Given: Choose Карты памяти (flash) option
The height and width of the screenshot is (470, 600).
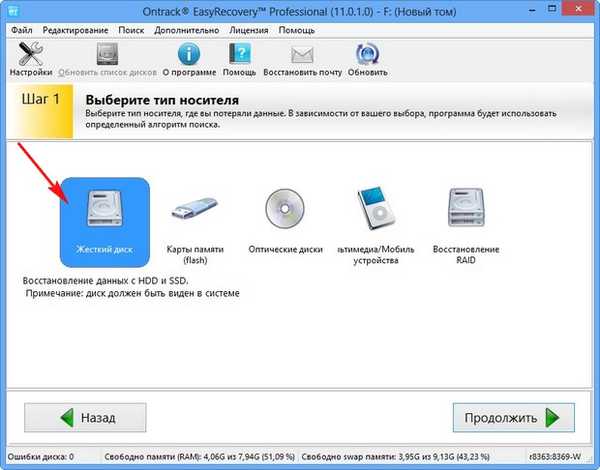Looking at the screenshot, I should 195,221.
